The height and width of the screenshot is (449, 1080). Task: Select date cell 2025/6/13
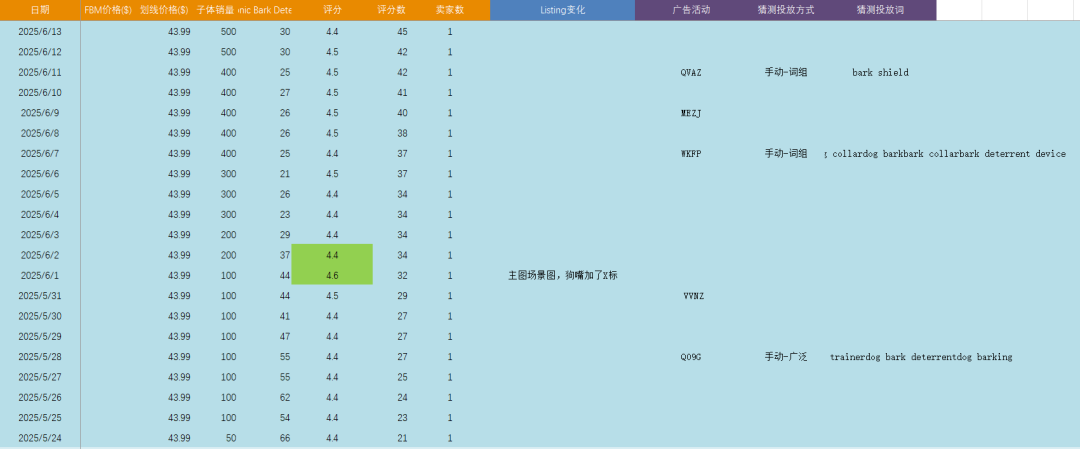tap(40, 32)
